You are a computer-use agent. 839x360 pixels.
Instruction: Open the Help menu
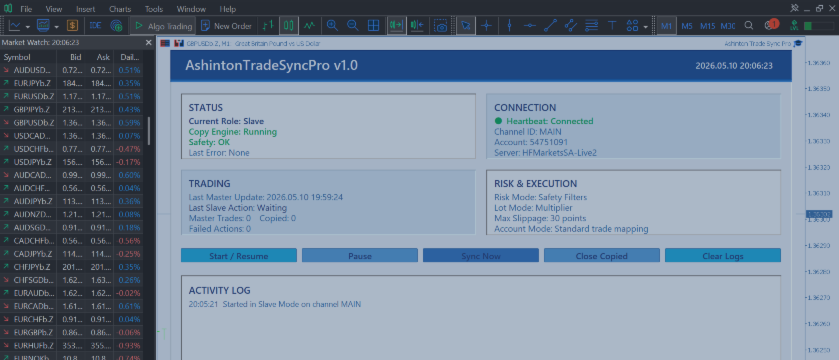227,9
